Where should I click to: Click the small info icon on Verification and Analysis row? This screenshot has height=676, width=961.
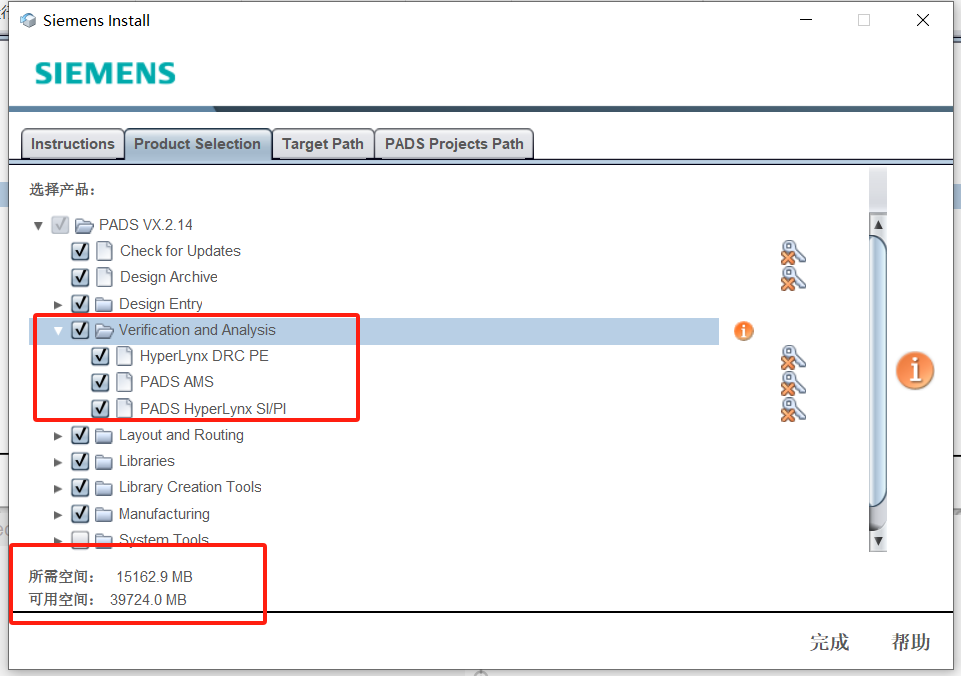pos(743,331)
